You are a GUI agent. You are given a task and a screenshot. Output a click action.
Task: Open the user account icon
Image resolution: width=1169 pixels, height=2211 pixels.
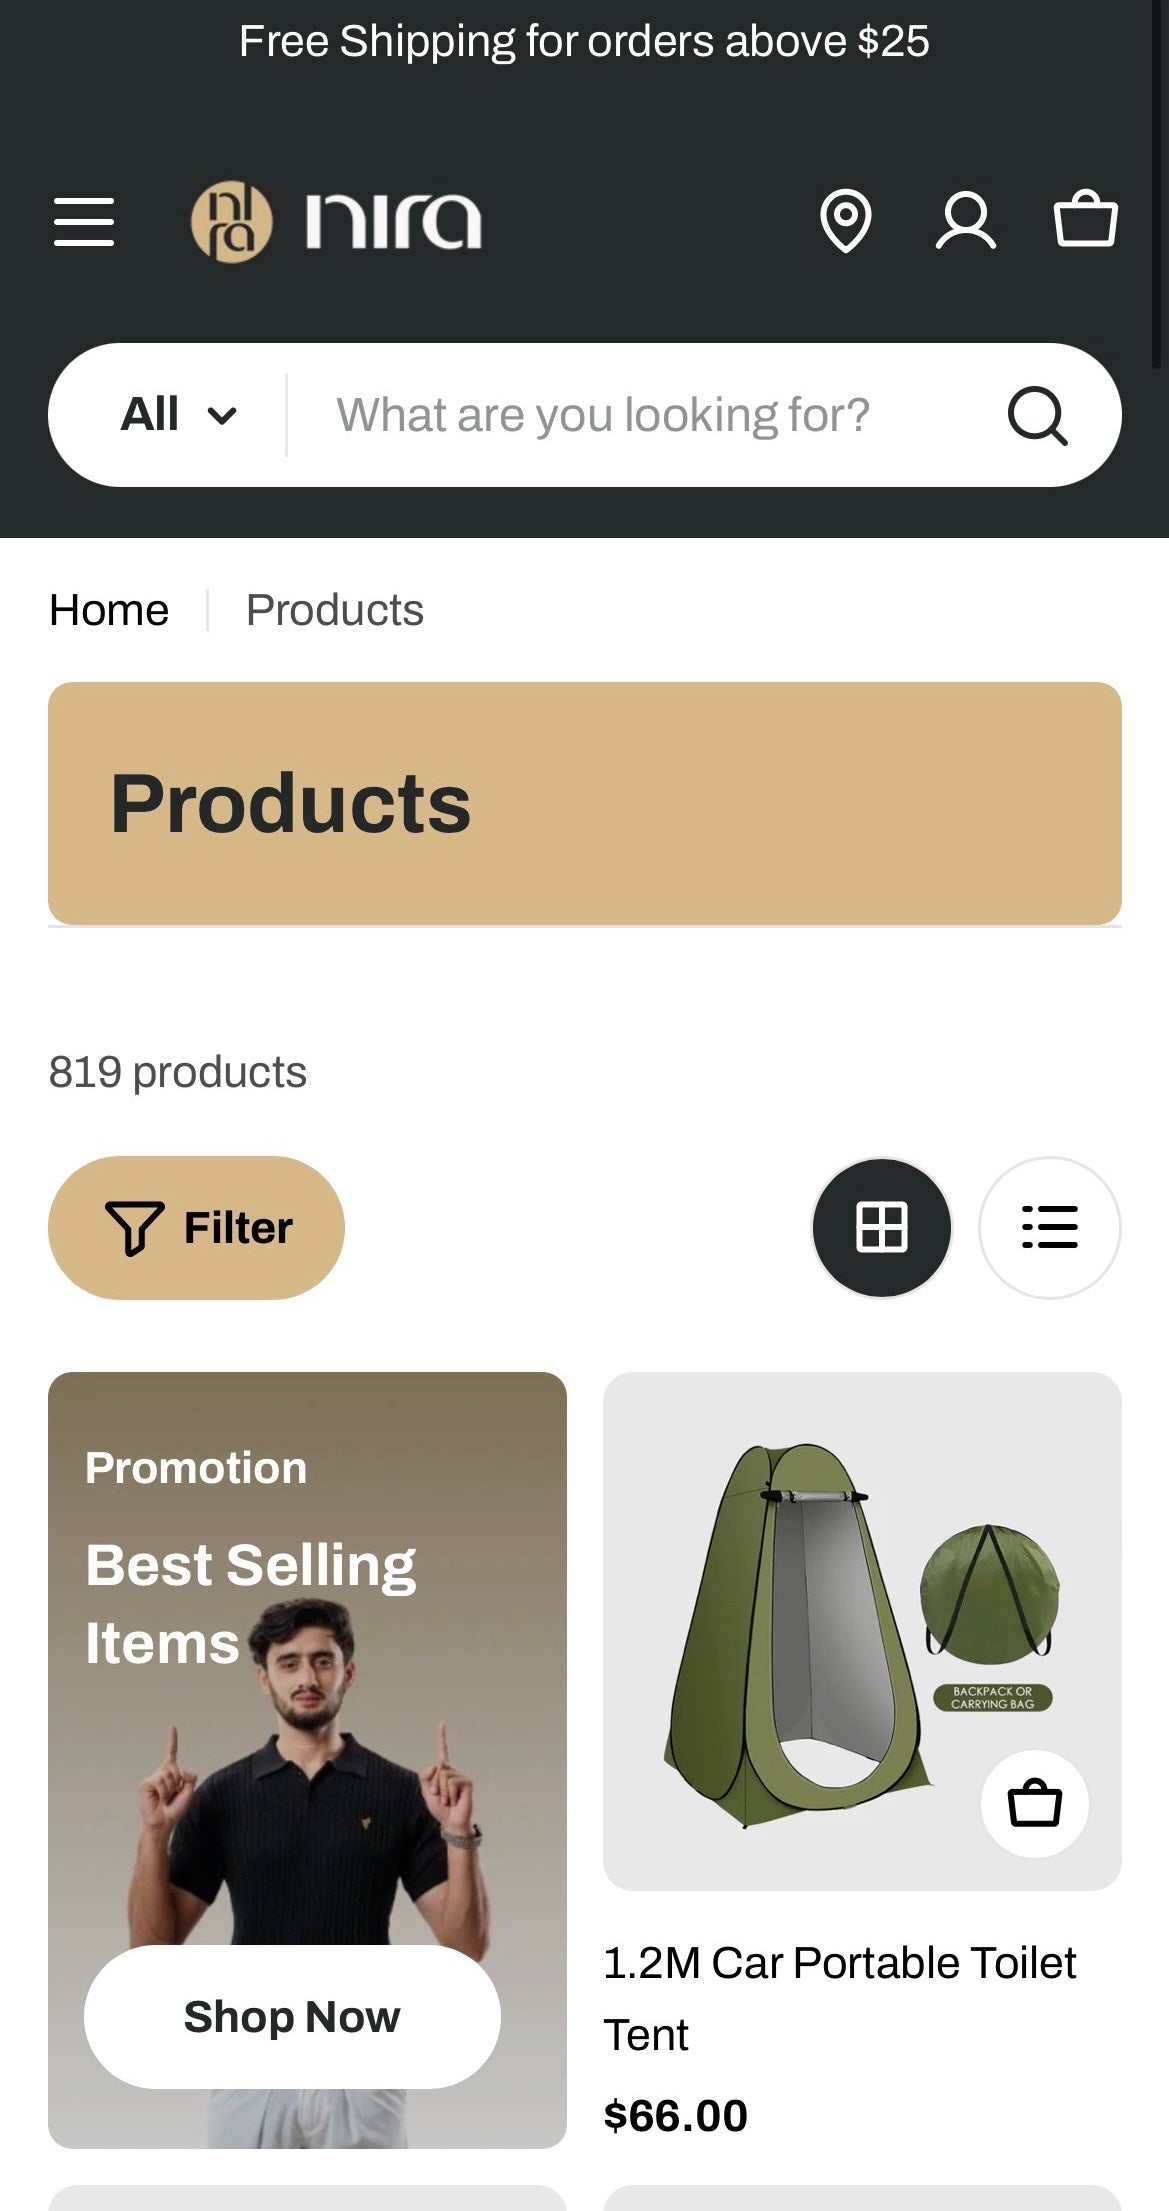click(x=965, y=221)
